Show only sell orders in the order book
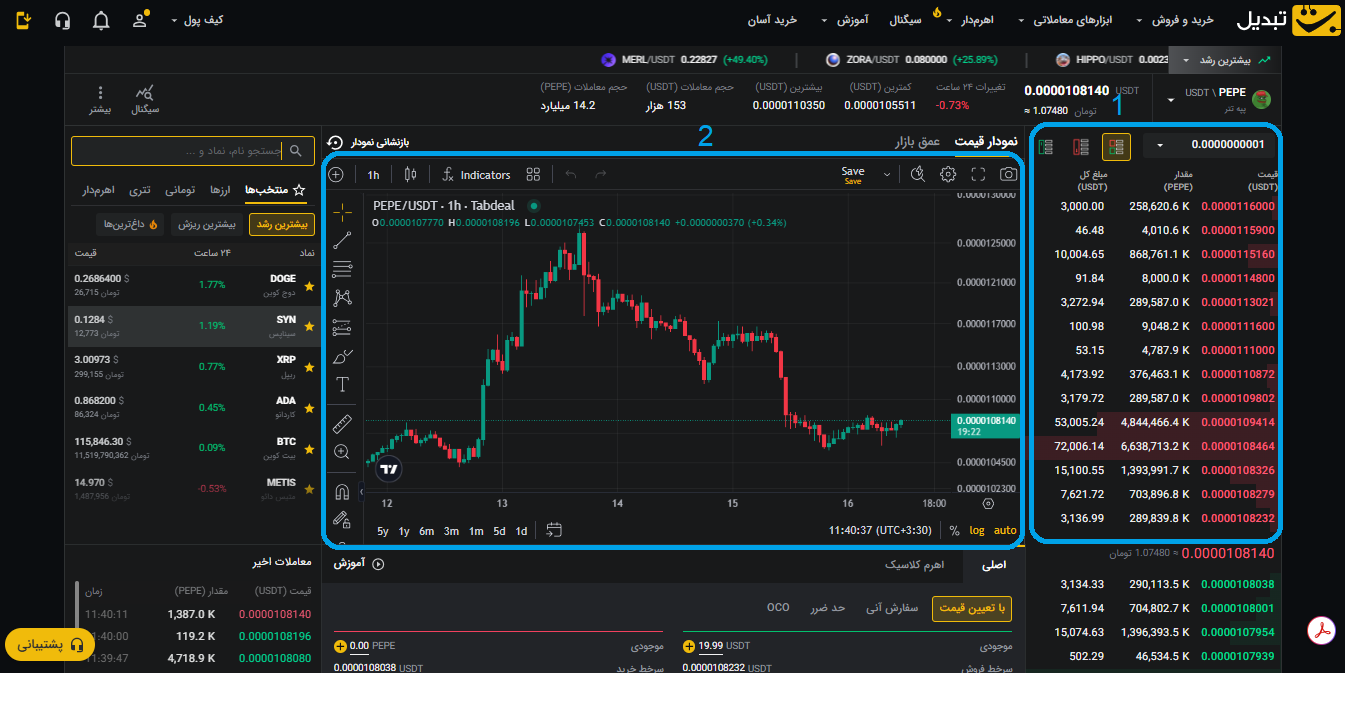This screenshot has width=1362, height=724. [x=1081, y=147]
